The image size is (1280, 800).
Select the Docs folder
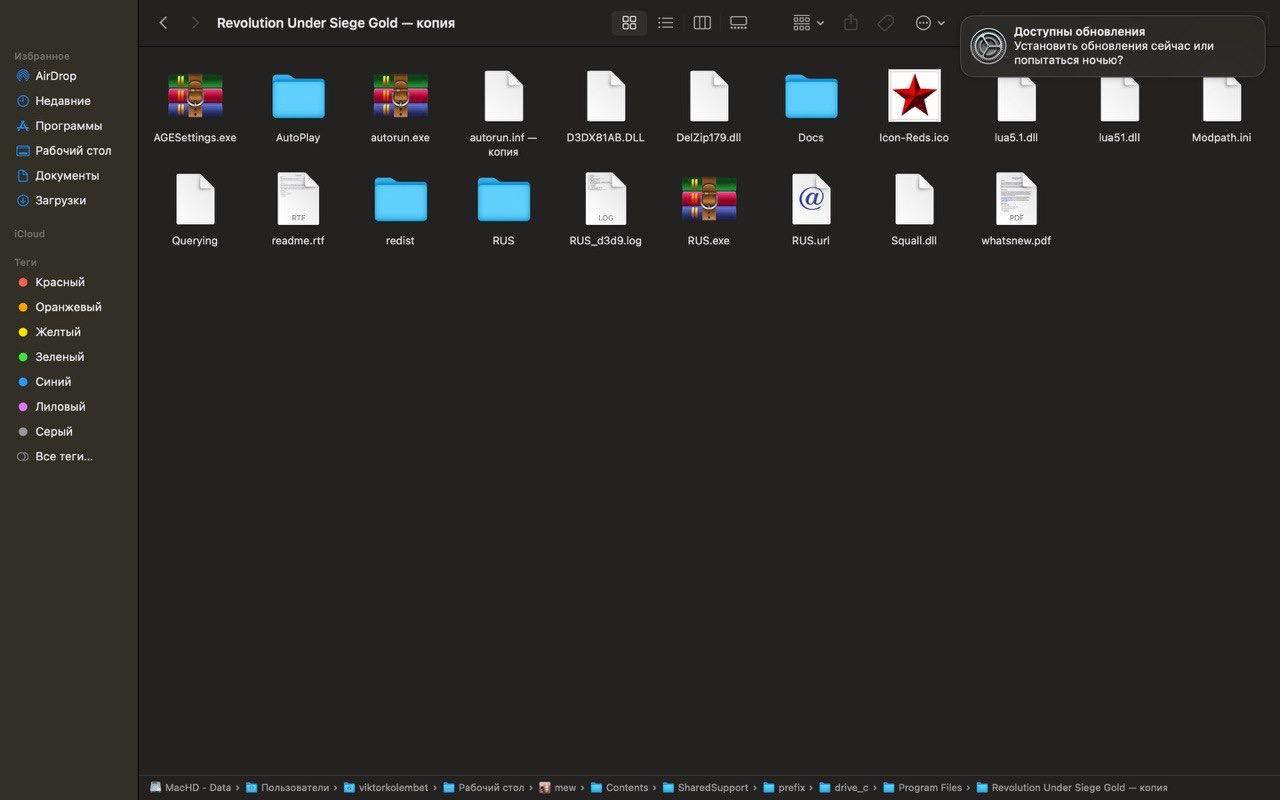(811, 97)
